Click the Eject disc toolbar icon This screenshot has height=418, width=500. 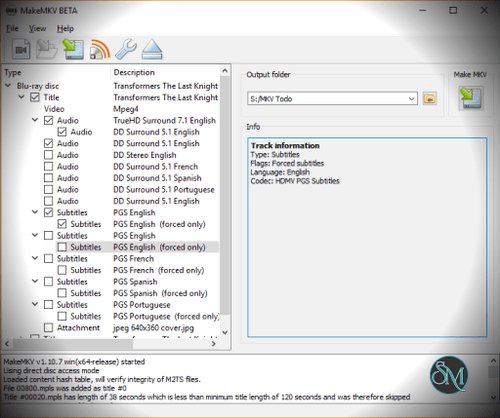tap(152, 49)
